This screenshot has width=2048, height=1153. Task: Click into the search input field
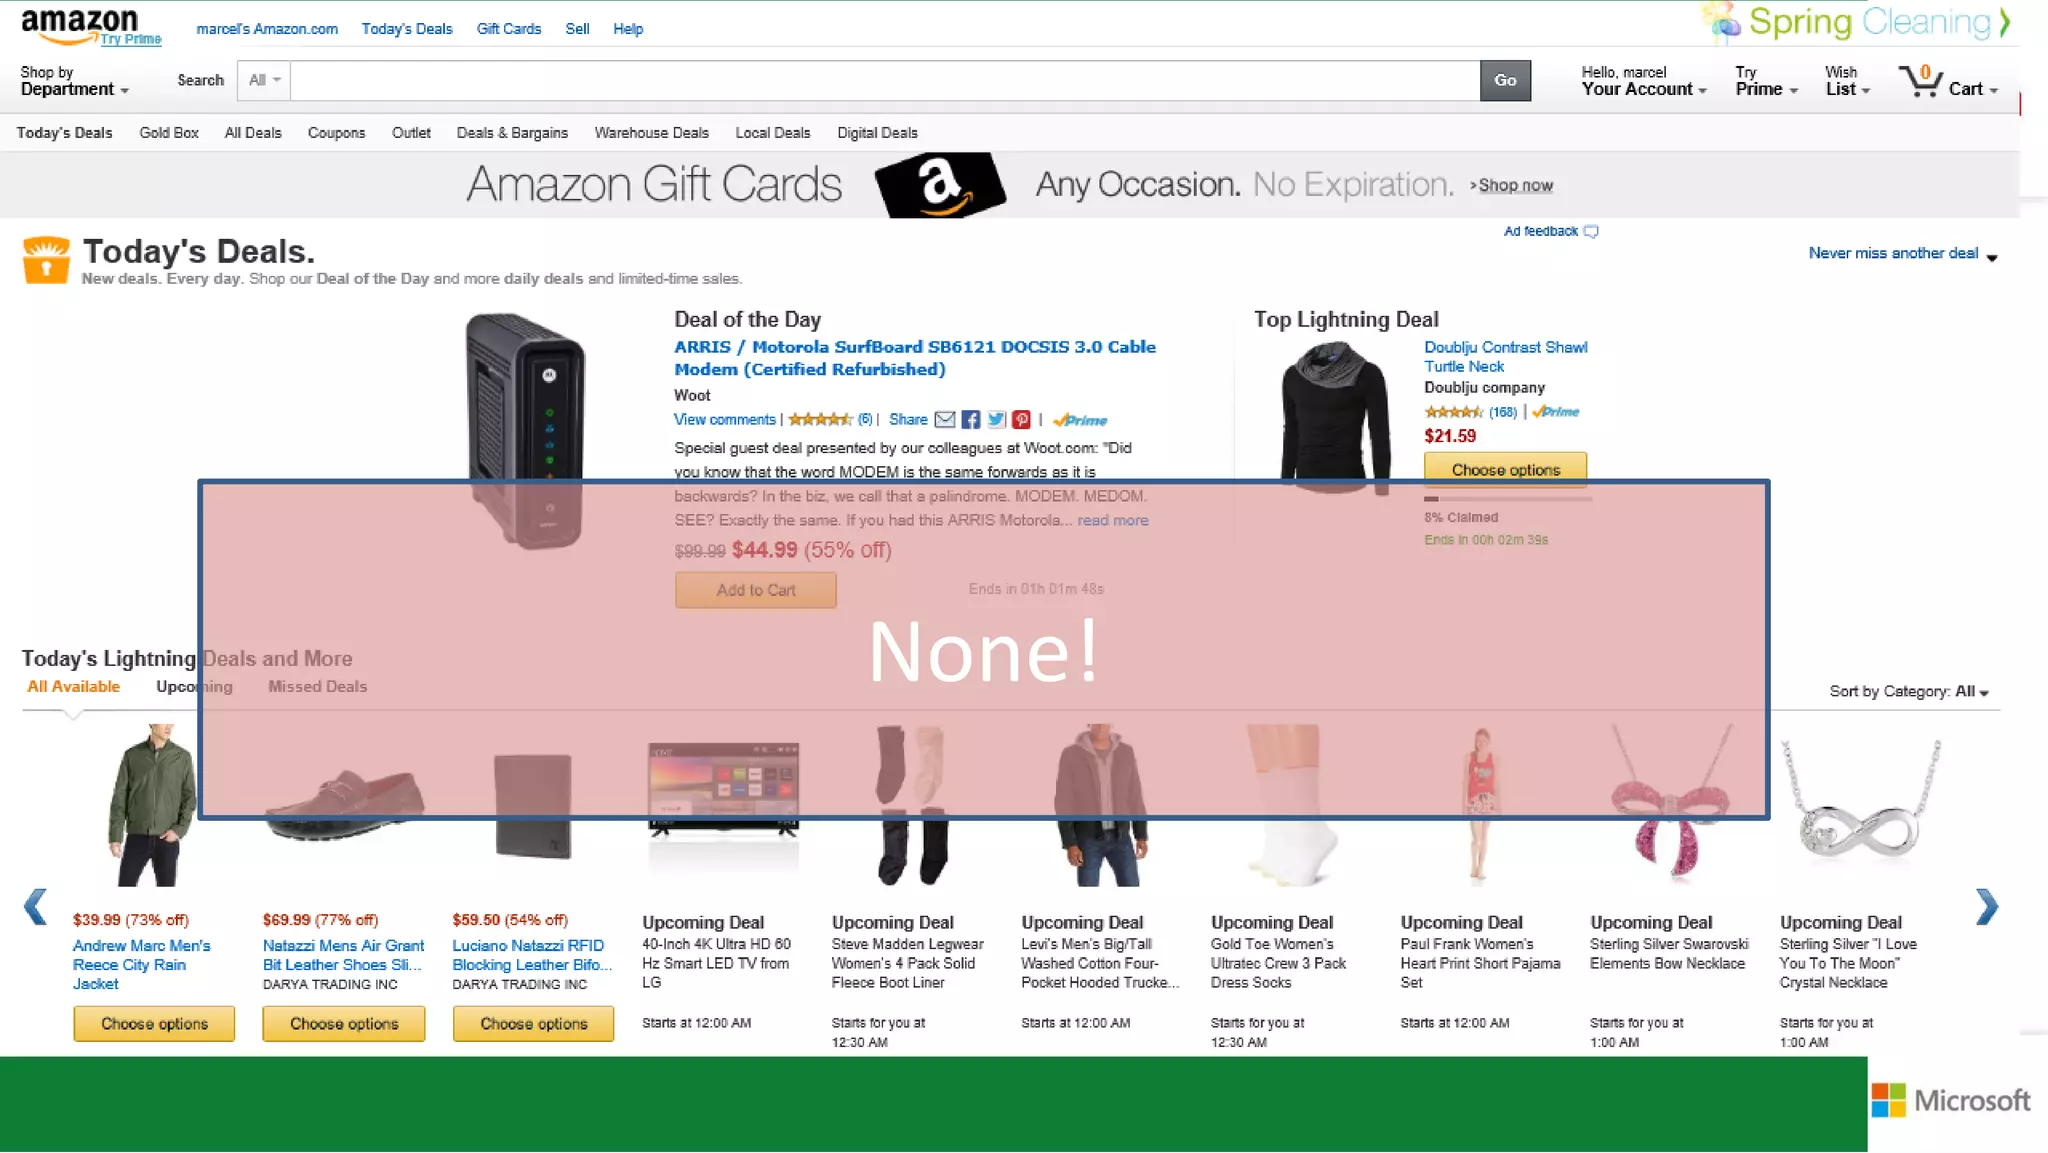pos(885,80)
